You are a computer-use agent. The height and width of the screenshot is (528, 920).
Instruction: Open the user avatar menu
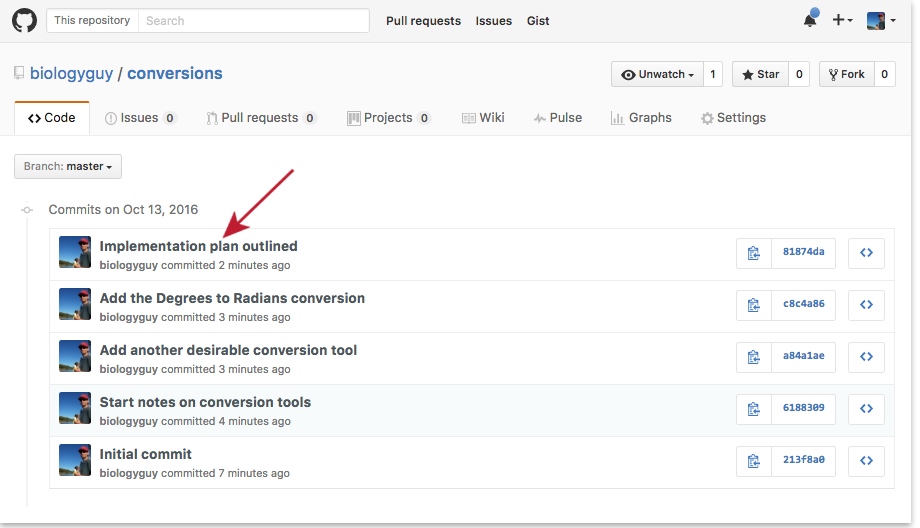click(x=881, y=21)
